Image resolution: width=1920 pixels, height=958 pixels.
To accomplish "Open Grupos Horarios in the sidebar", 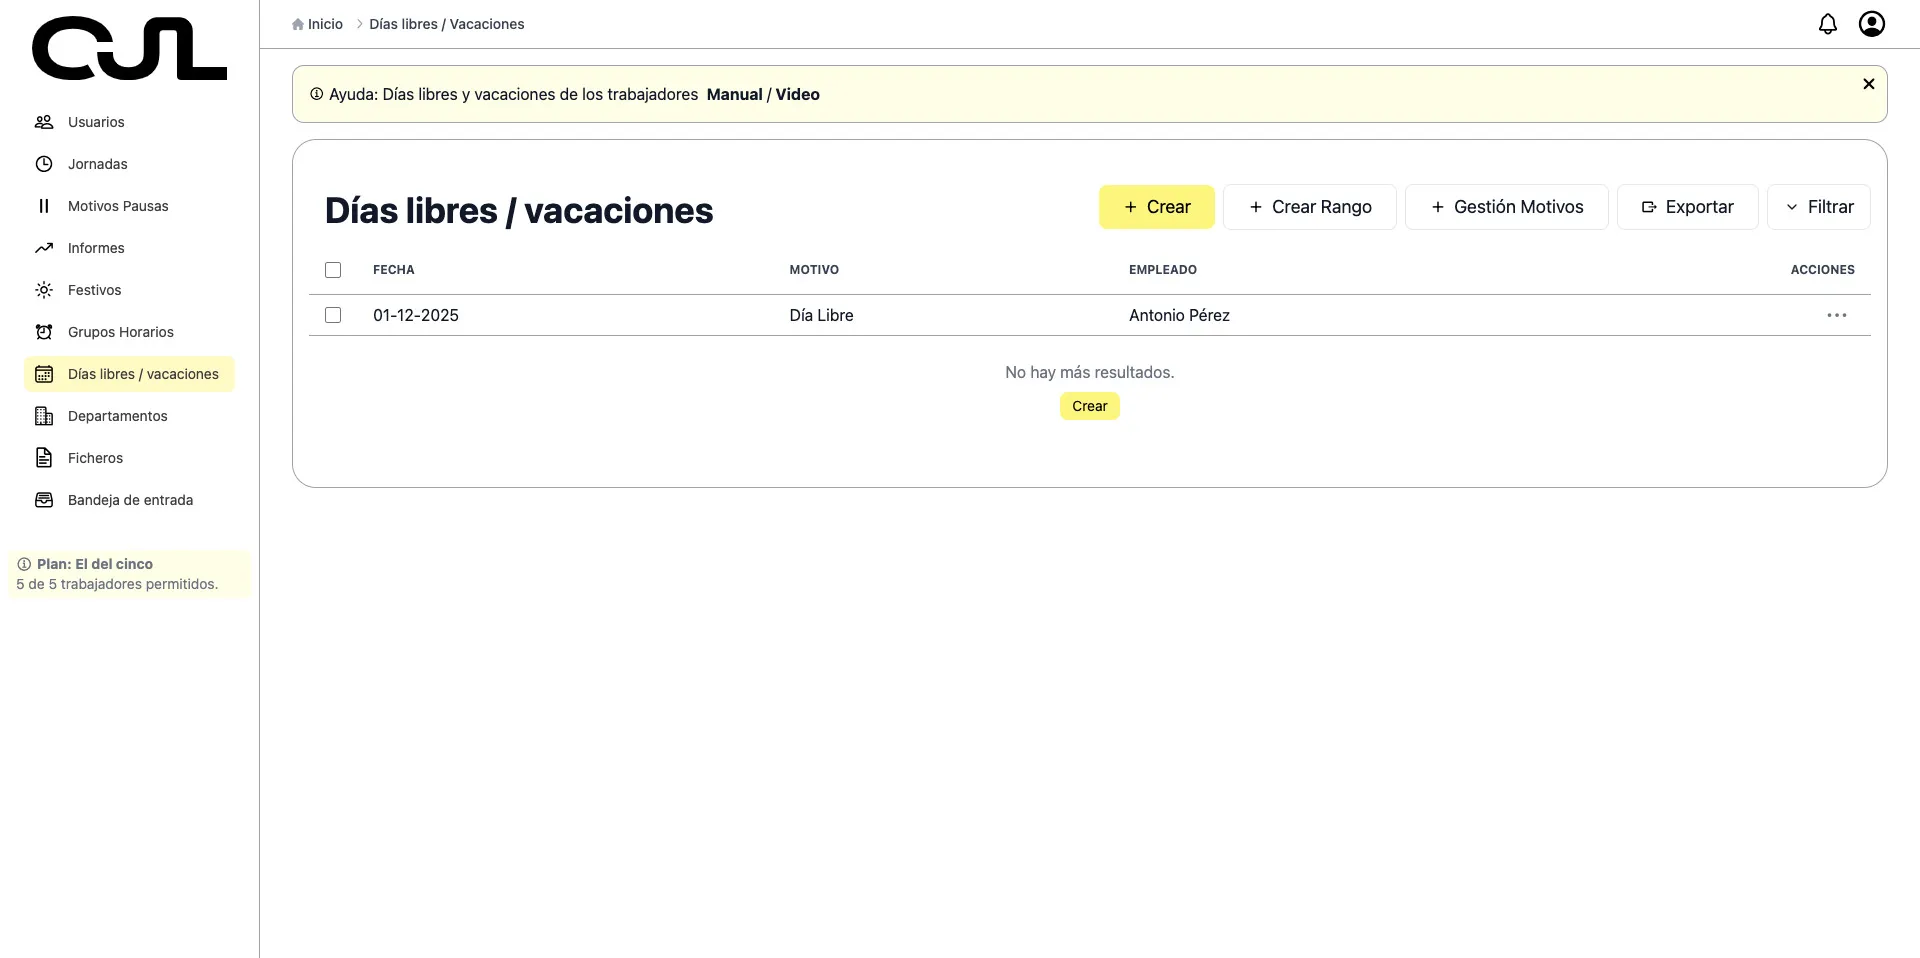I will [120, 332].
